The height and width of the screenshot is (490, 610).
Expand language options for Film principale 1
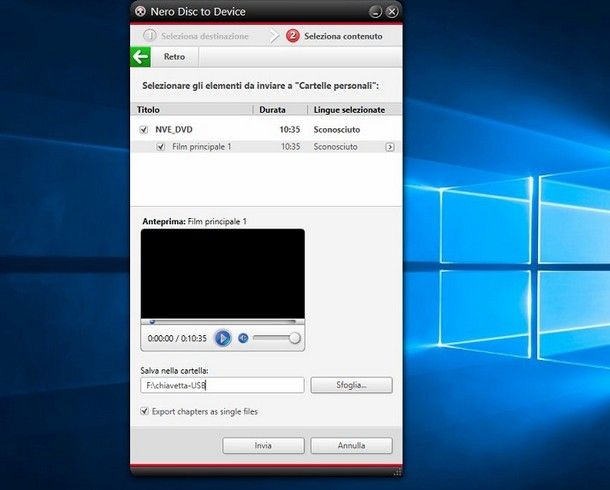[x=389, y=147]
